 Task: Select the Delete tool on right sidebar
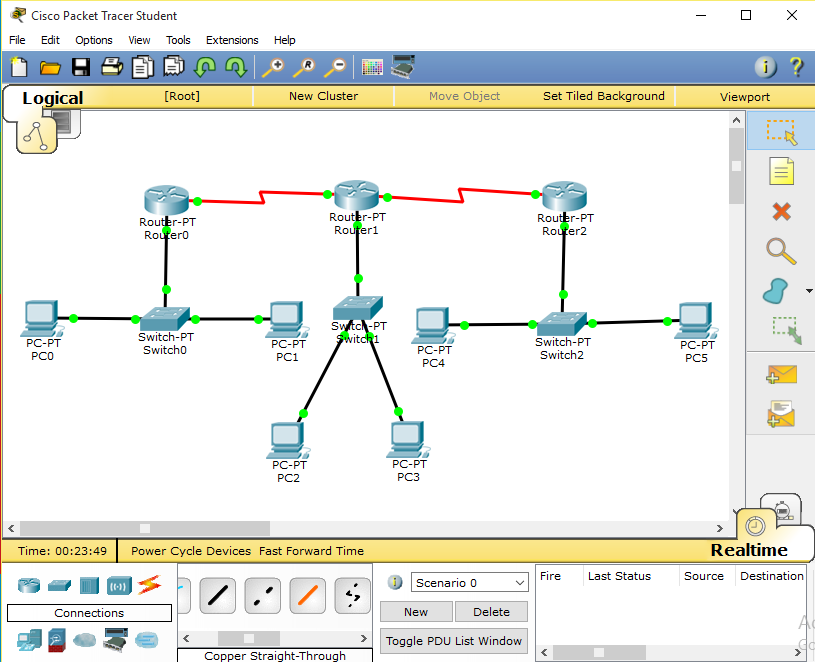click(x=780, y=211)
